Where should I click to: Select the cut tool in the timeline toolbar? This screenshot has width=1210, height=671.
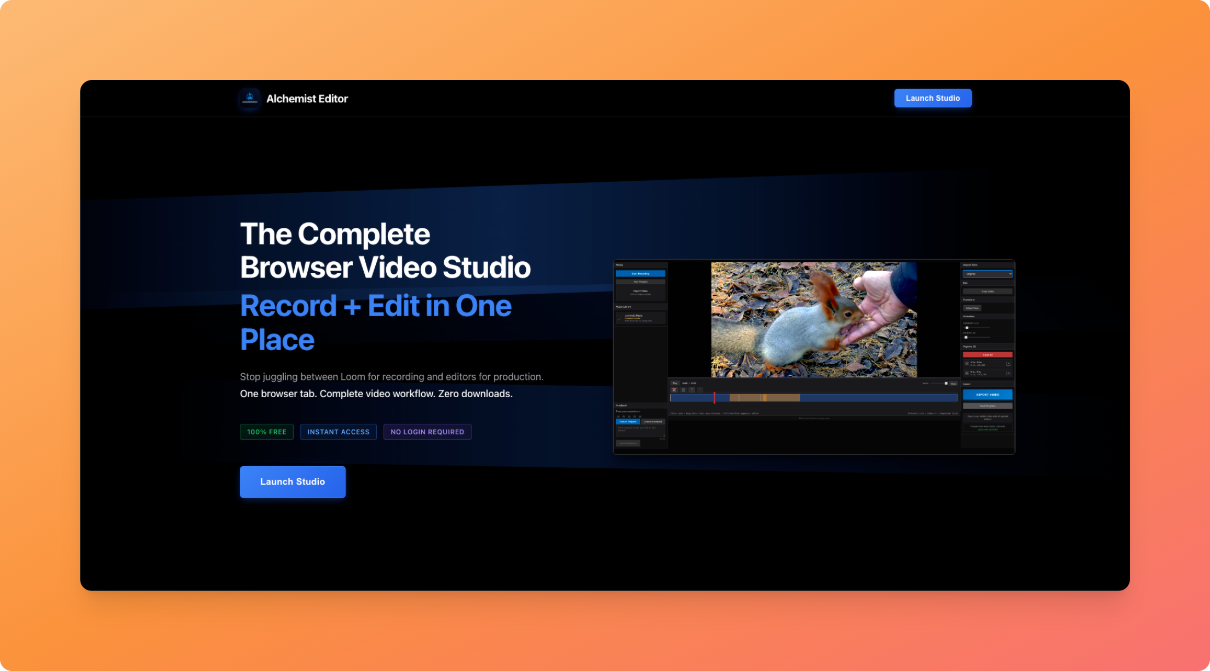click(x=674, y=389)
